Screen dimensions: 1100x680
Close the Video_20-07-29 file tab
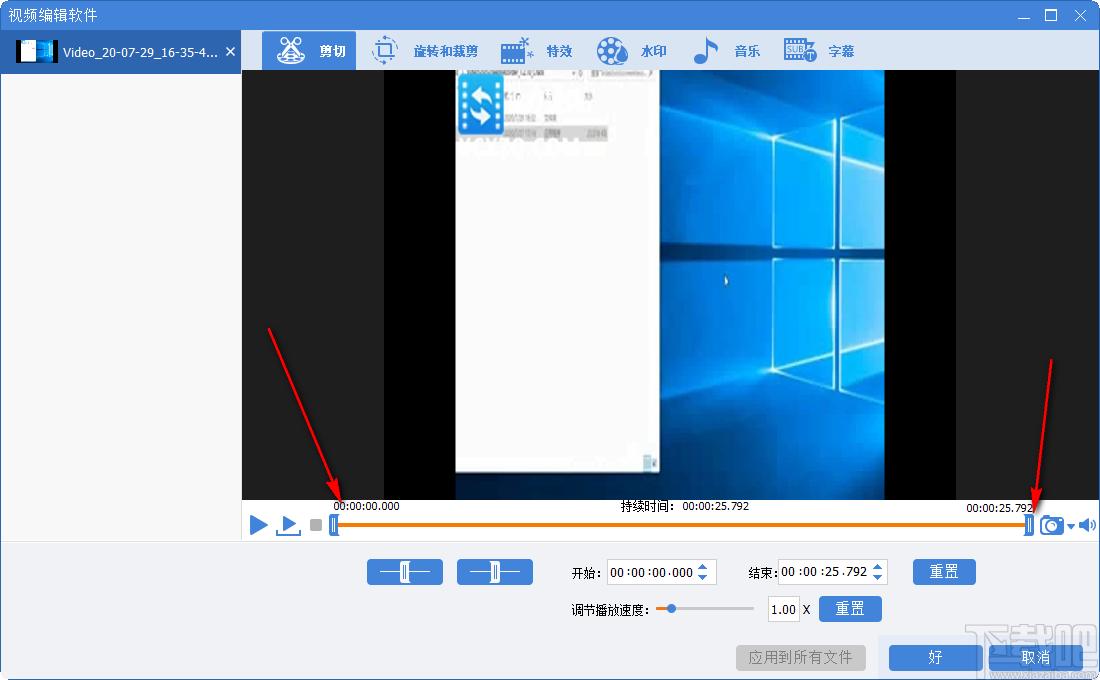pyautogui.click(x=230, y=51)
